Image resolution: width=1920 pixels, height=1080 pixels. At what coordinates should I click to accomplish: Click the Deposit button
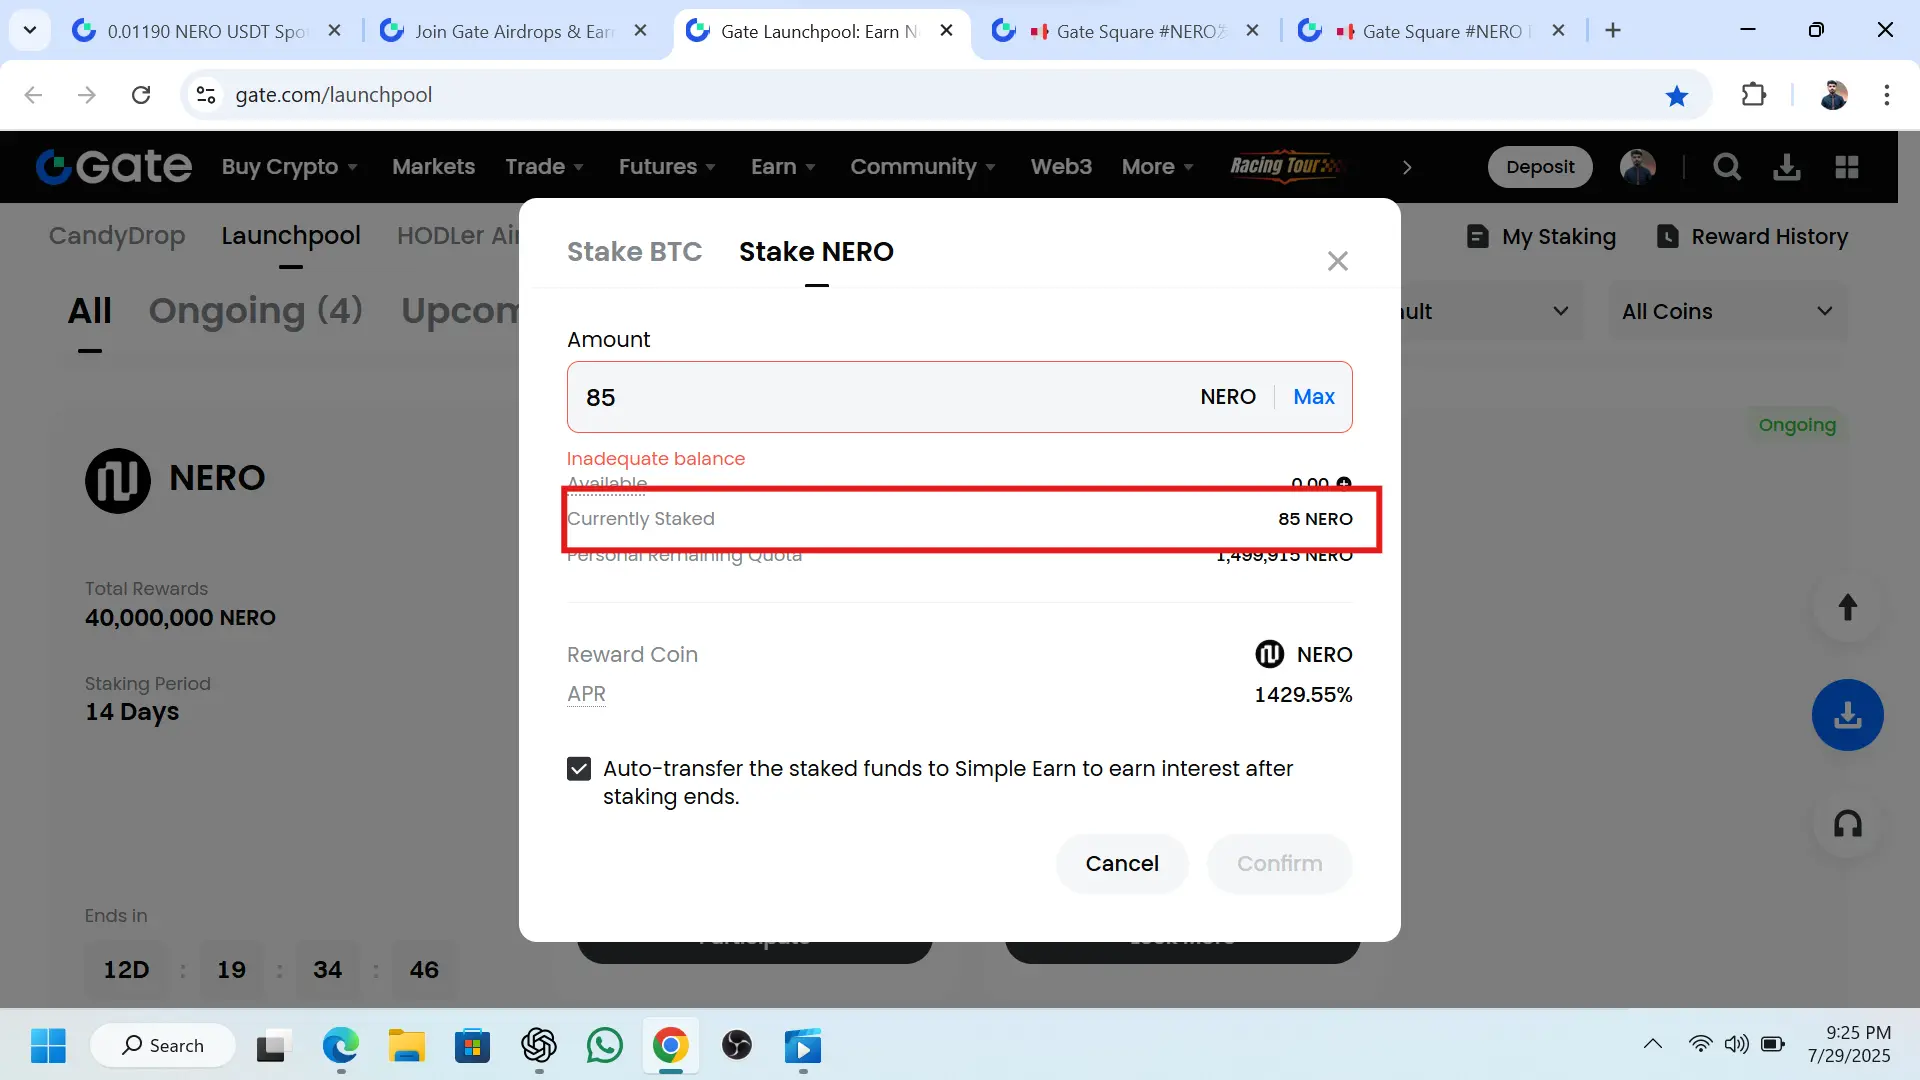1540,167
